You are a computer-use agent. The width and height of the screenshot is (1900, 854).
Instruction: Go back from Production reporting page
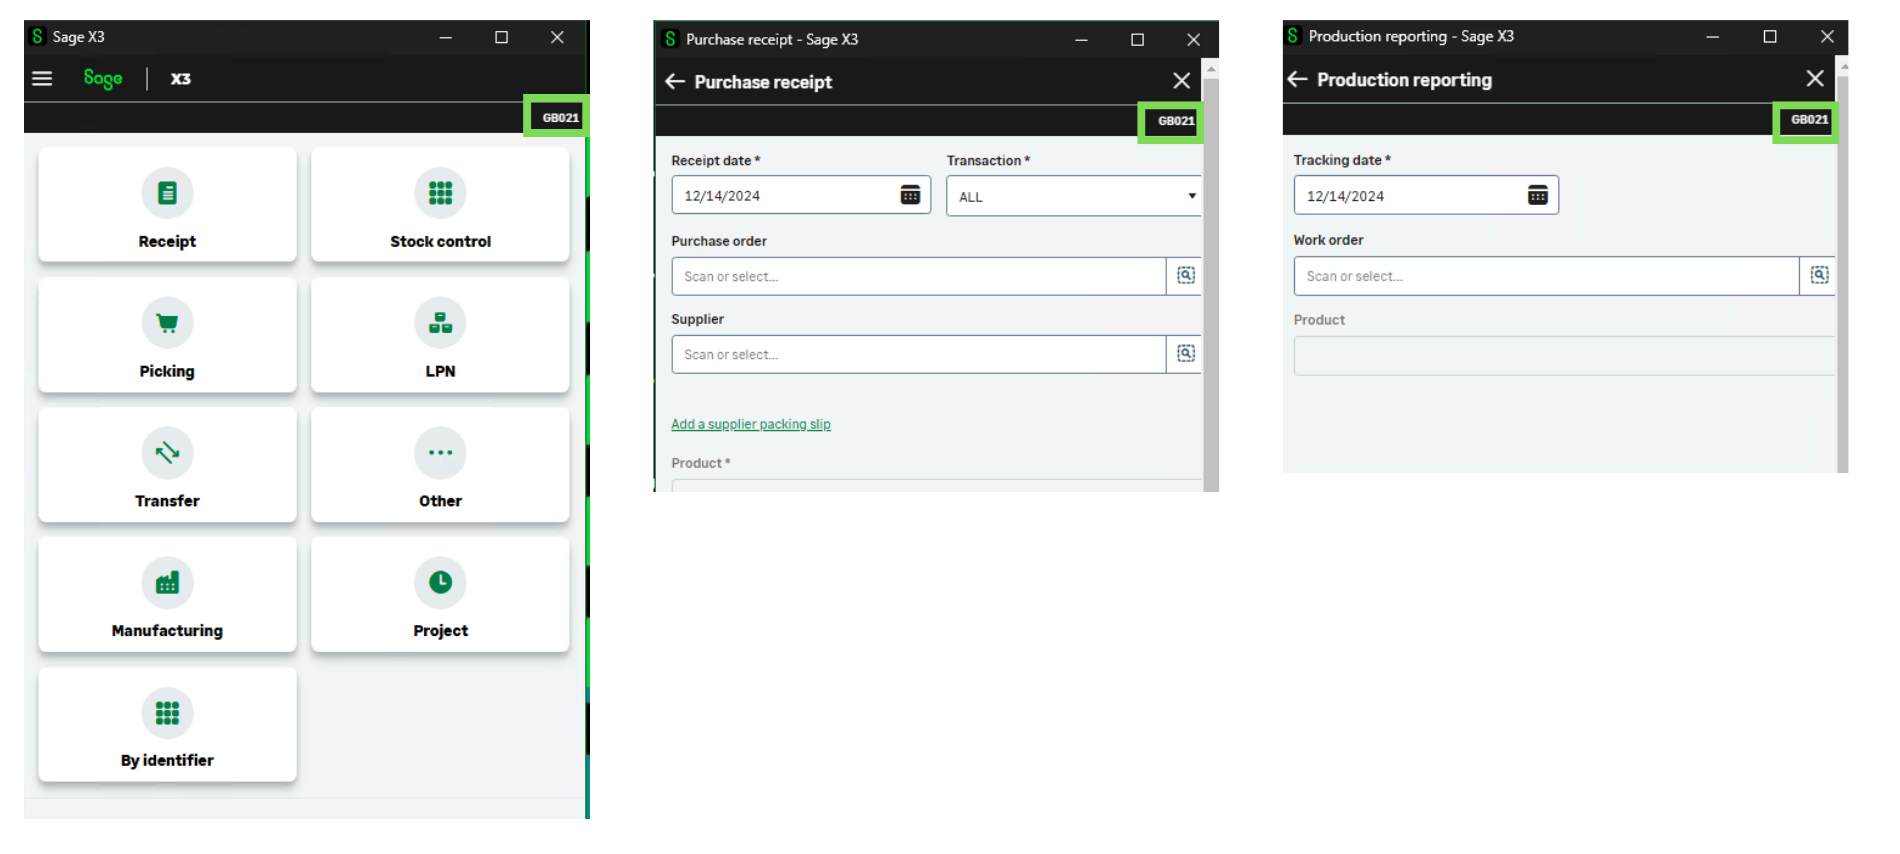(x=1297, y=79)
